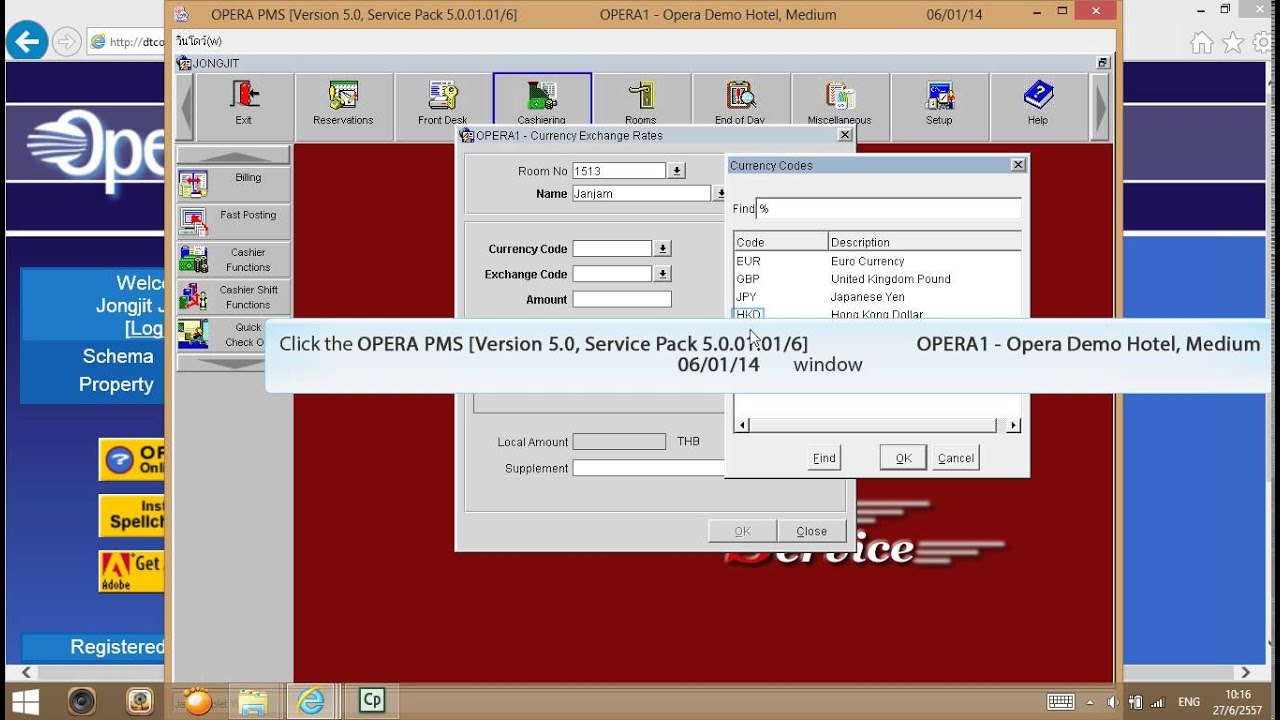
Task: Click the toolbar left scroll arrow
Action: pos(185,106)
